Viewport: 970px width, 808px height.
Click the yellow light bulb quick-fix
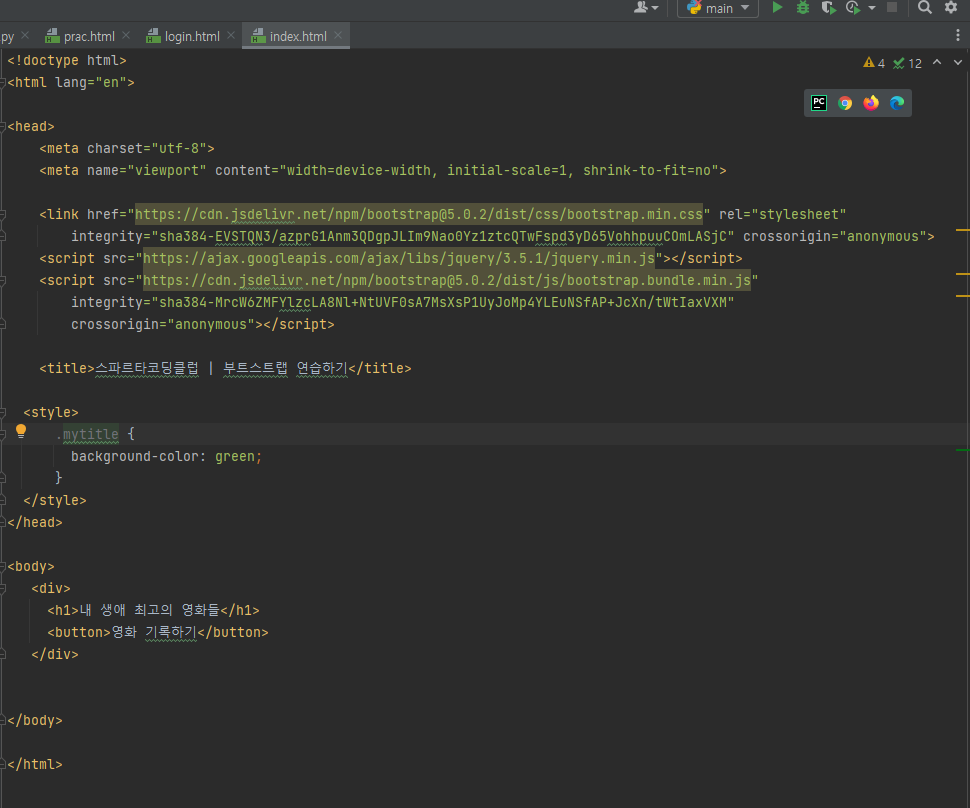pos(21,431)
